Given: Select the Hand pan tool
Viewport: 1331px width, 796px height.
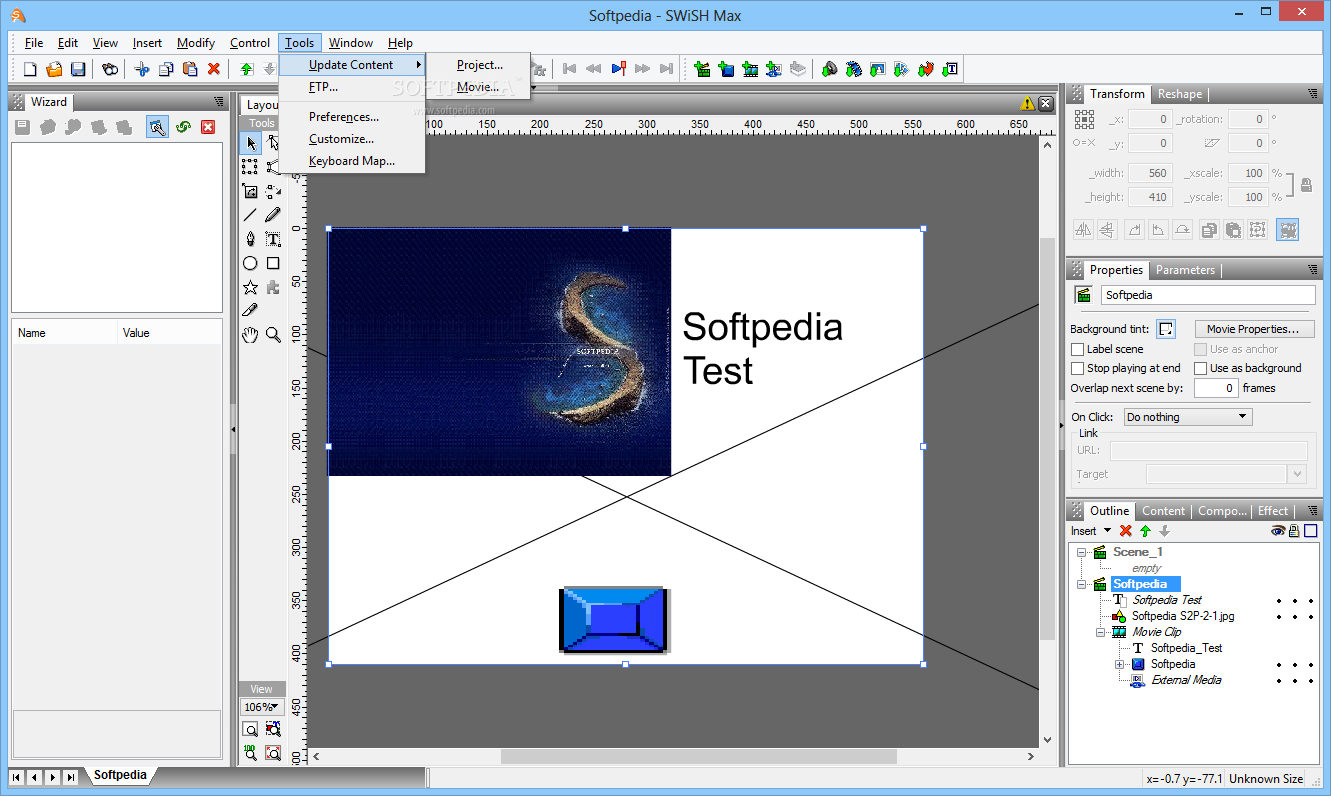Looking at the screenshot, I should [250, 335].
